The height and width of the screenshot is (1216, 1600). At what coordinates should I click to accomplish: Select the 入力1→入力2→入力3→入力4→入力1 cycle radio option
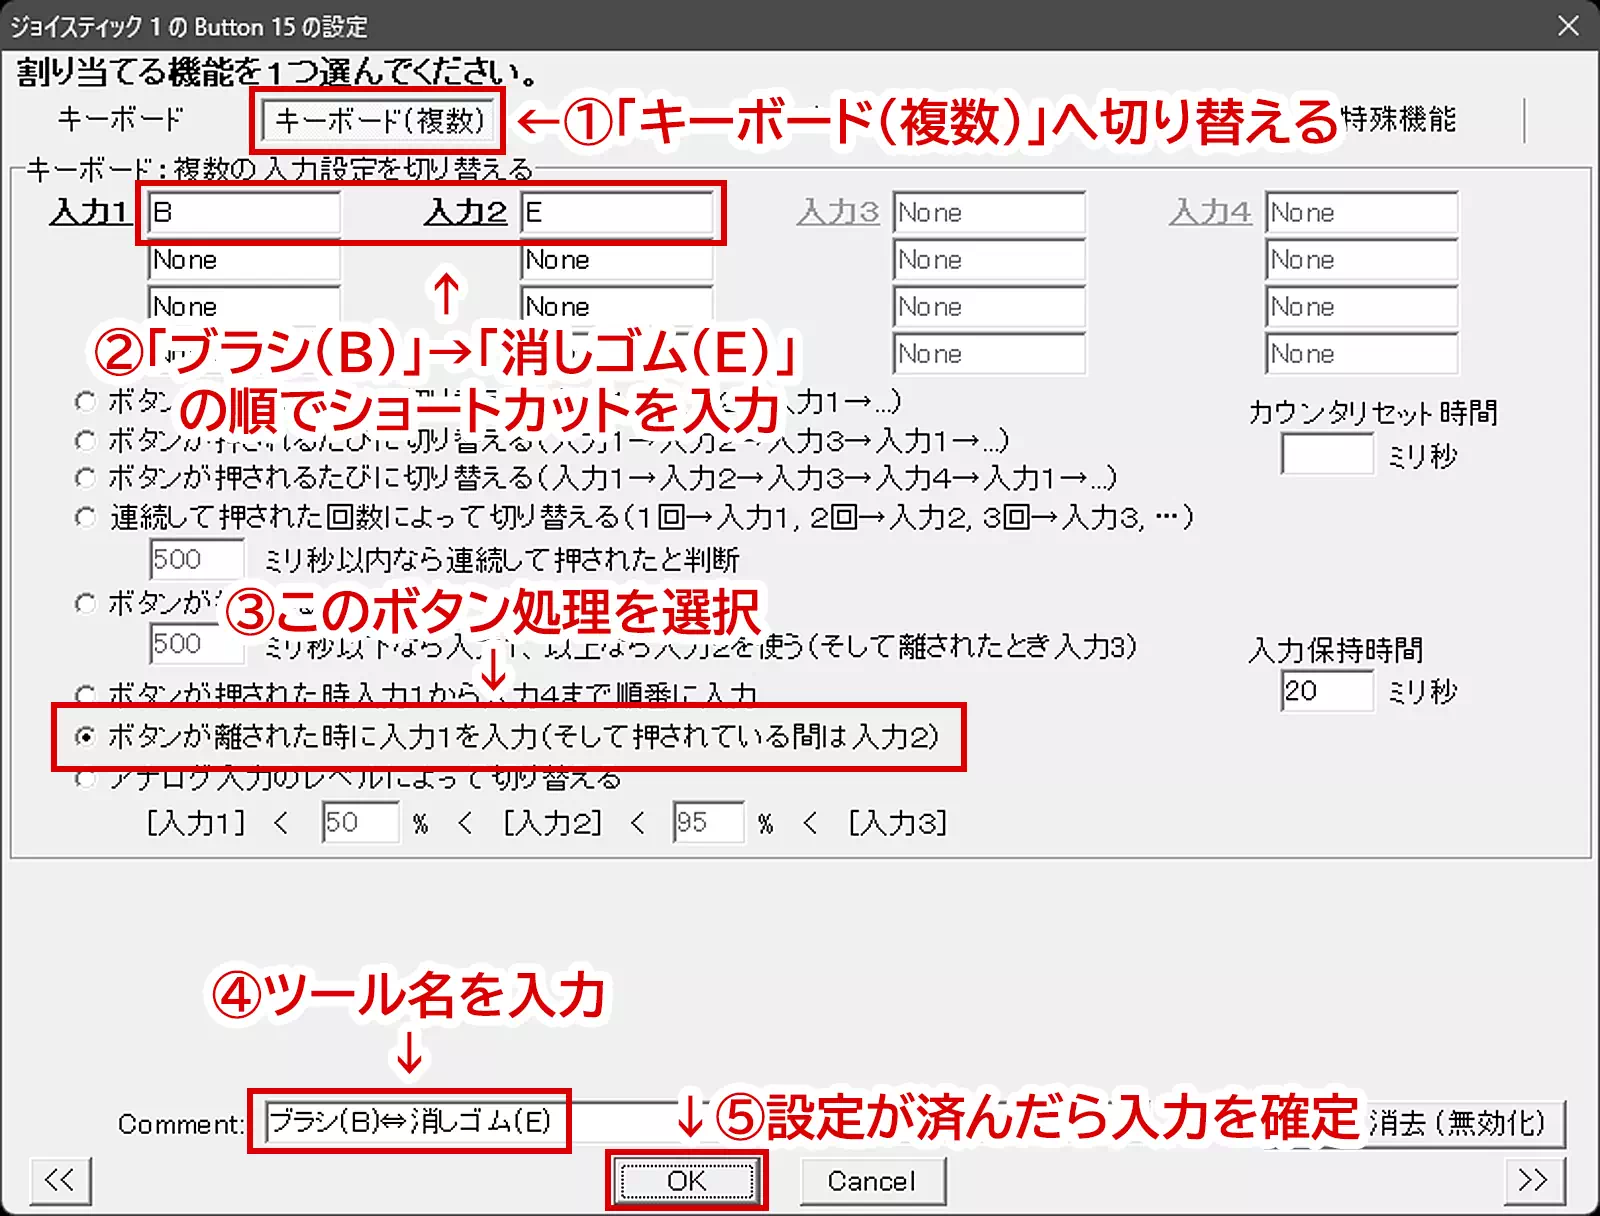[x=86, y=478]
